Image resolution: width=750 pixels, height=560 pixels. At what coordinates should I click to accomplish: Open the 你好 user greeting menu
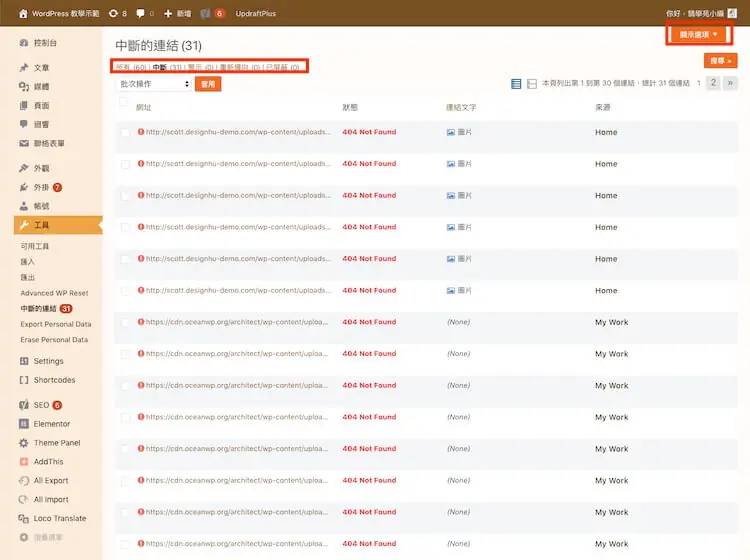coord(695,13)
